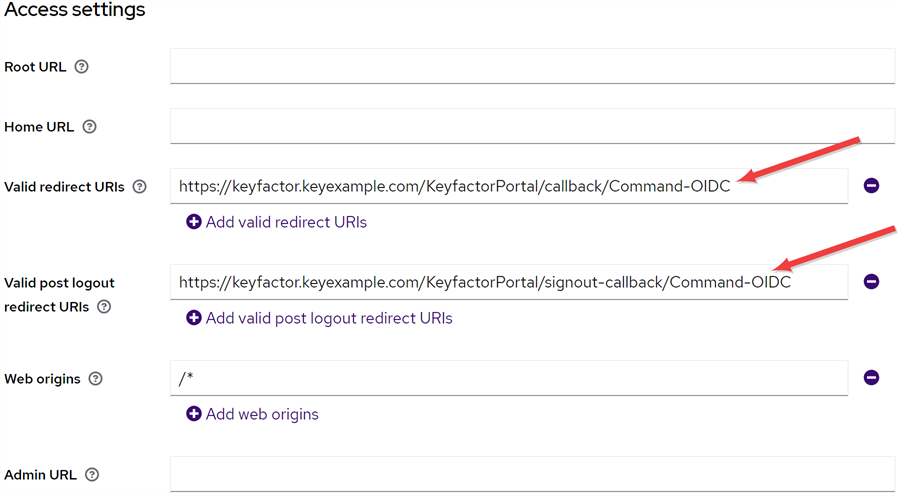Open the Home URL help tooltip icon
This screenshot has width=904, height=496.
coord(90,127)
